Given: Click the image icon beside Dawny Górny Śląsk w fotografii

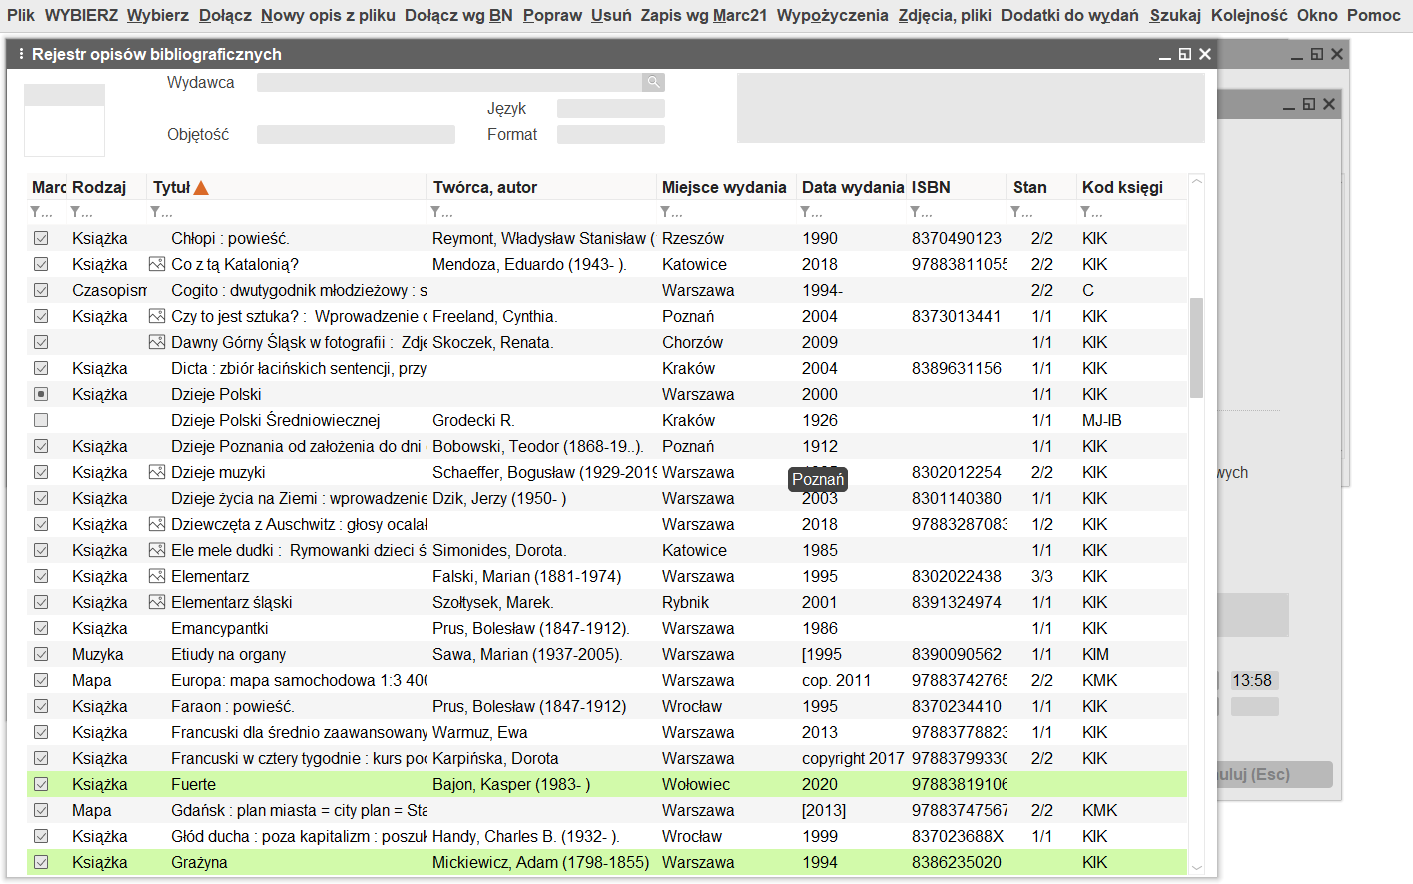Looking at the screenshot, I should pos(157,342).
